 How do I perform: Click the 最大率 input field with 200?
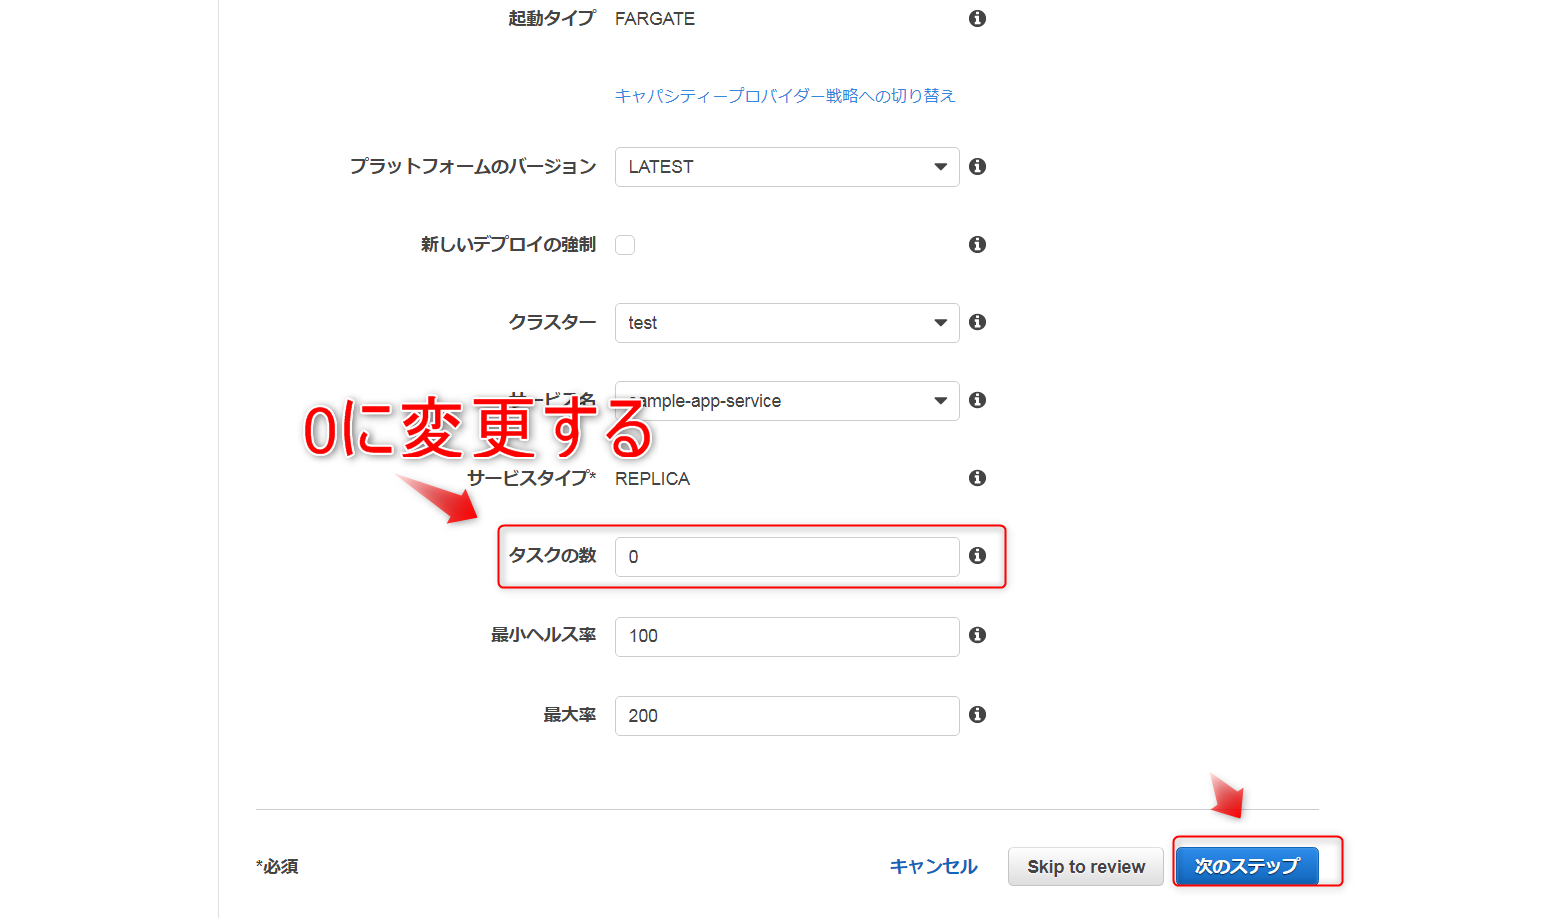point(787,716)
